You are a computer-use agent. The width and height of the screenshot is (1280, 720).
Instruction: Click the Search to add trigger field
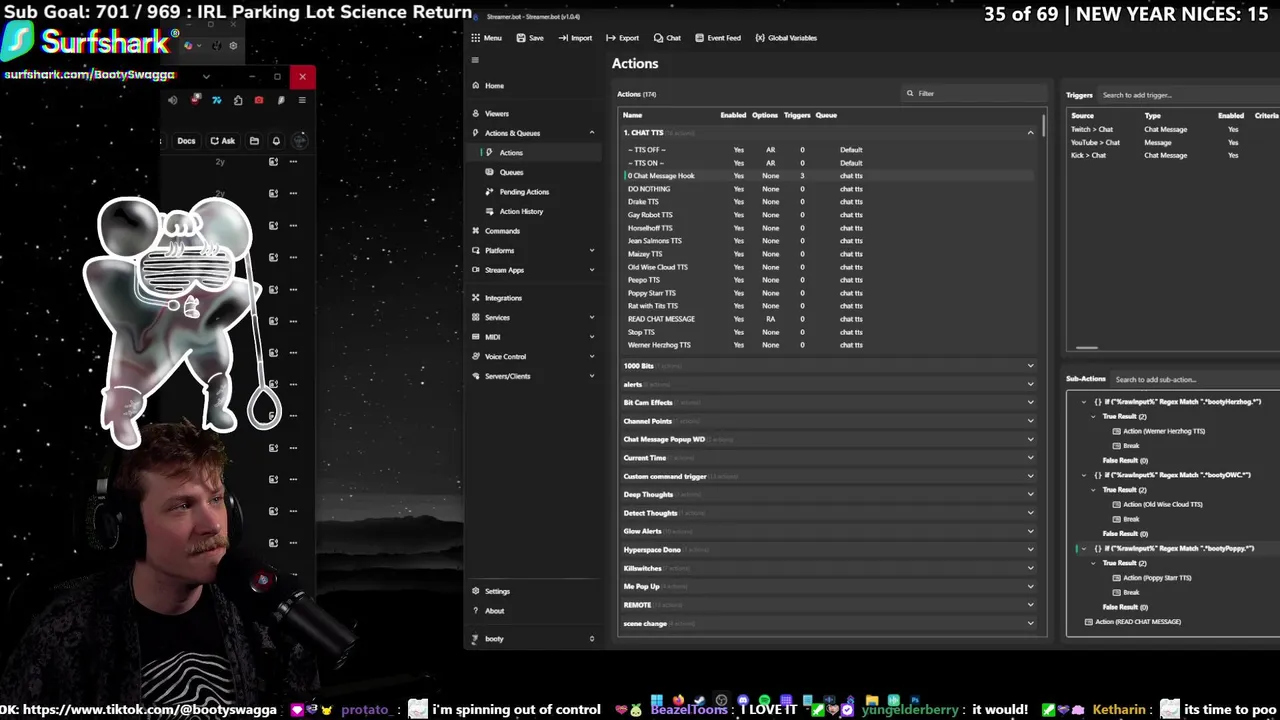(x=1188, y=95)
